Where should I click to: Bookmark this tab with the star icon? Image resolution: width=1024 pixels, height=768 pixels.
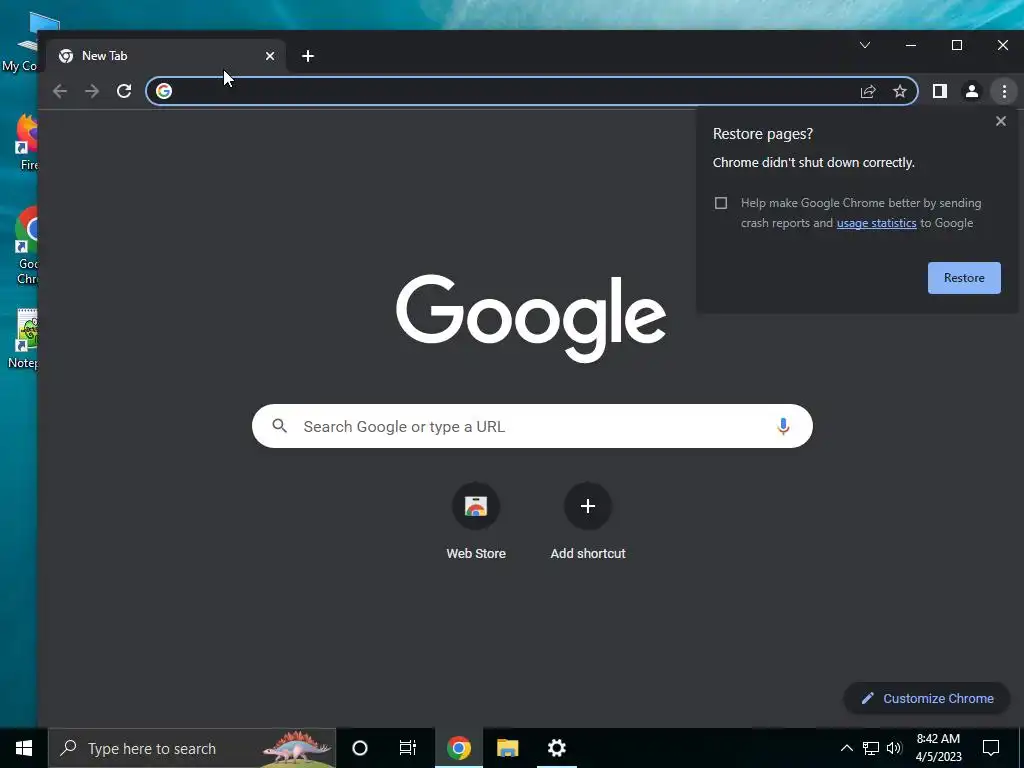[900, 91]
